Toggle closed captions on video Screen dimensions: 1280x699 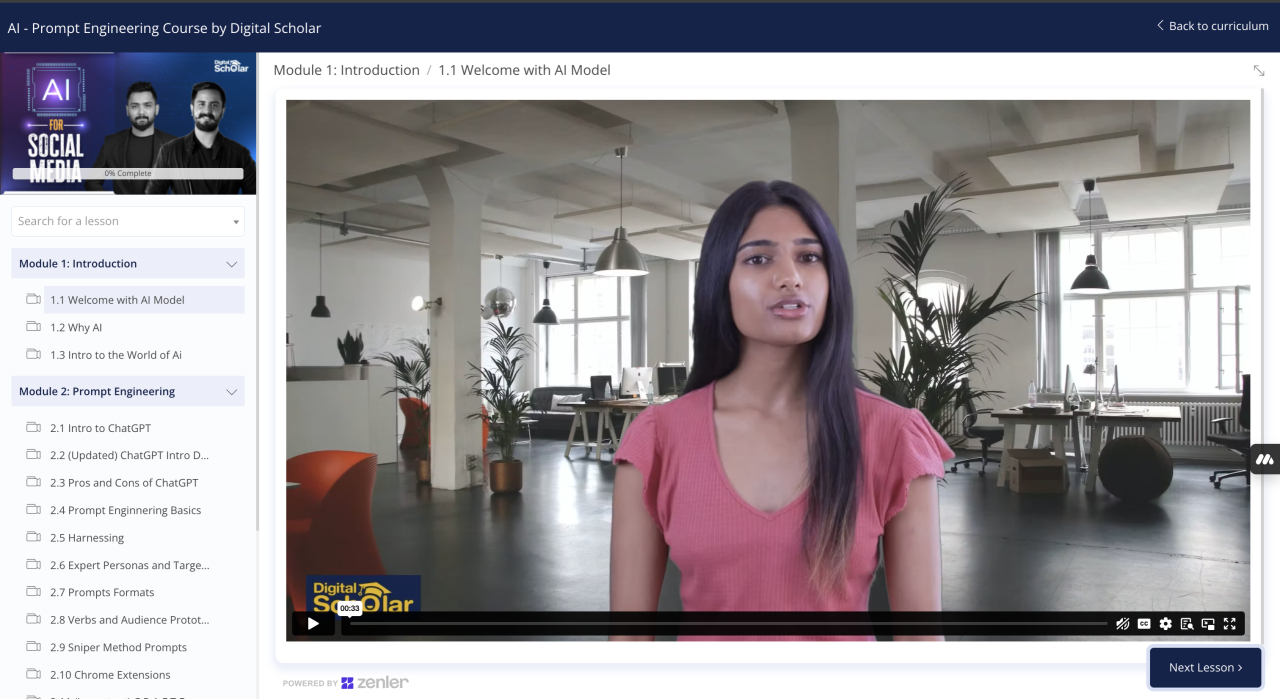[1144, 624]
